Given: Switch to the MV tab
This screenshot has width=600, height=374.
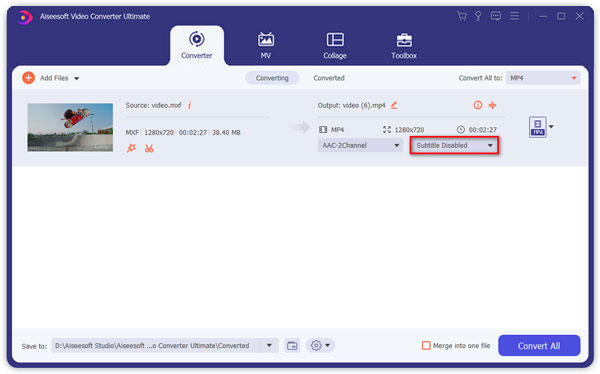Looking at the screenshot, I should [266, 46].
